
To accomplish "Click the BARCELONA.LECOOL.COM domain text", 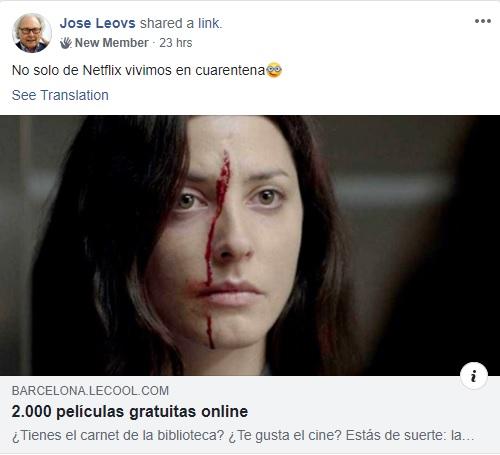I will [90, 391].
